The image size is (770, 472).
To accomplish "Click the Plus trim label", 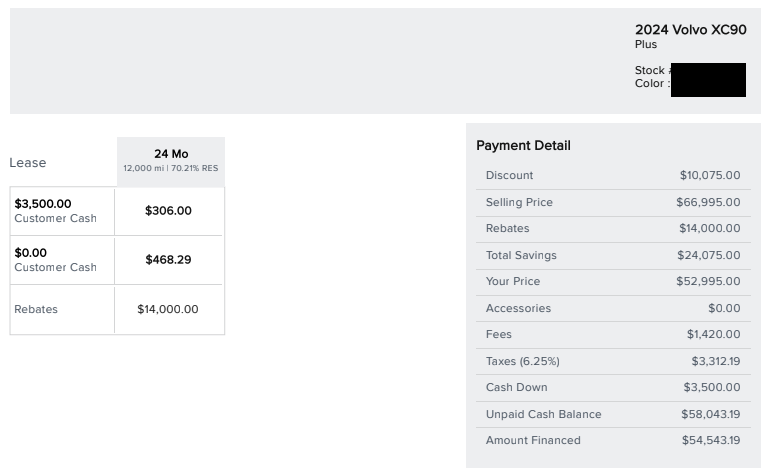I will pyautogui.click(x=646, y=44).
